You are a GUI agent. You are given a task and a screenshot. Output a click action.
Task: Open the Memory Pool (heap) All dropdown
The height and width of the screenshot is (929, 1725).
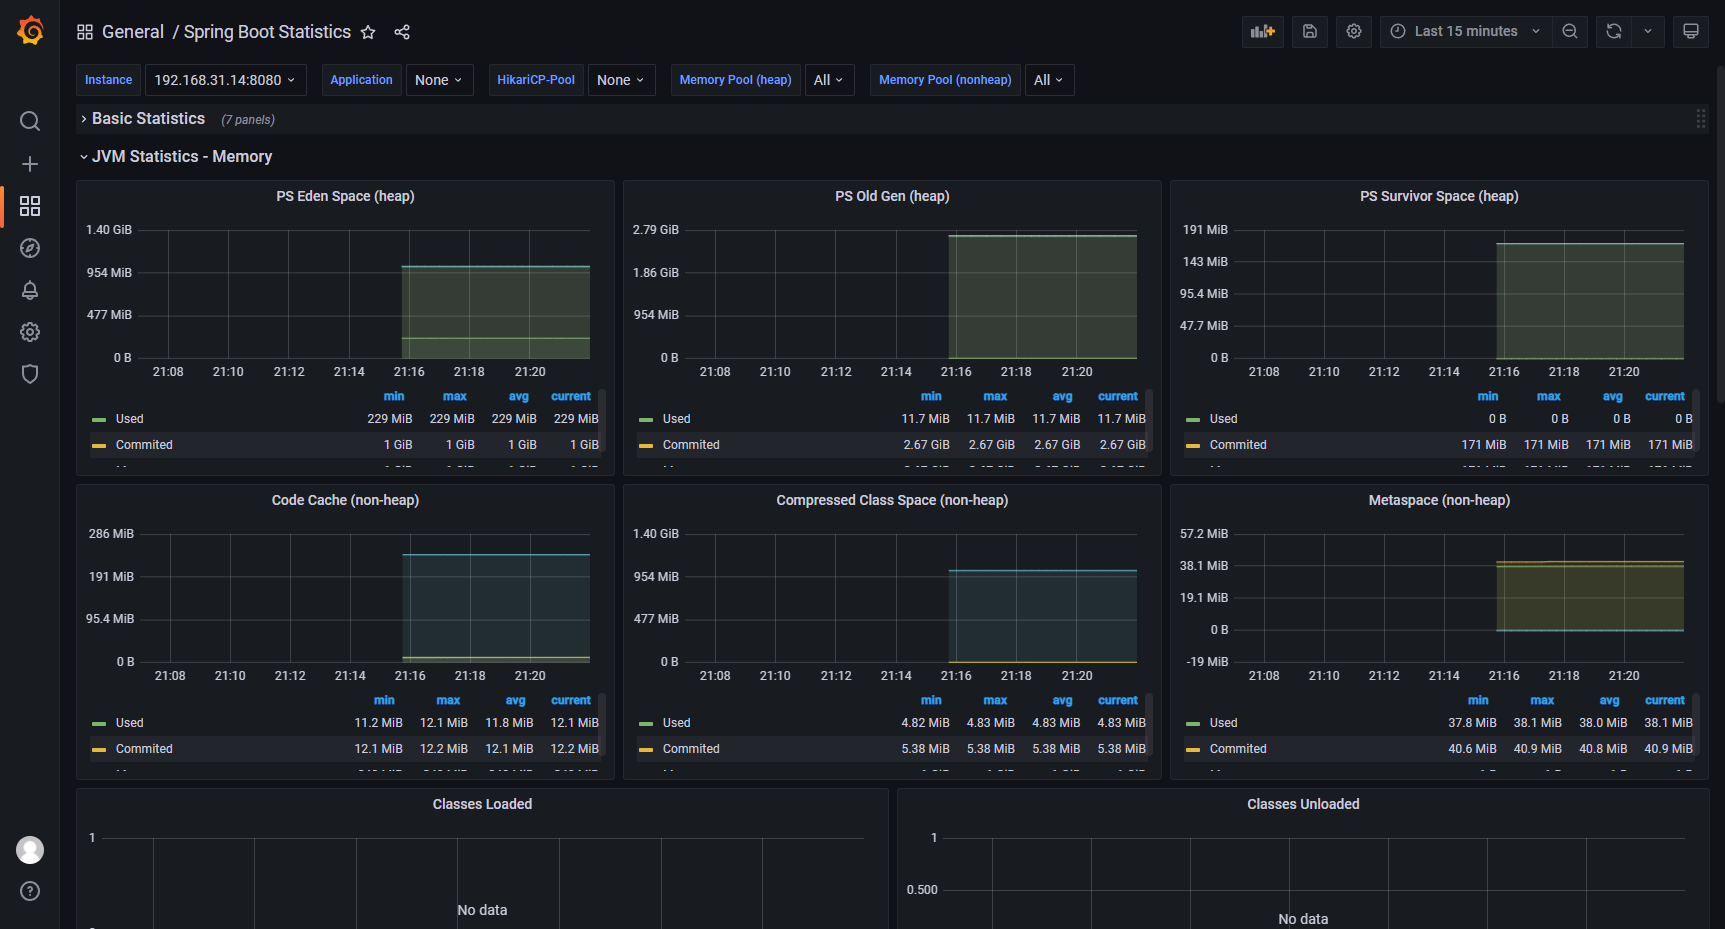tap(829, 80)
